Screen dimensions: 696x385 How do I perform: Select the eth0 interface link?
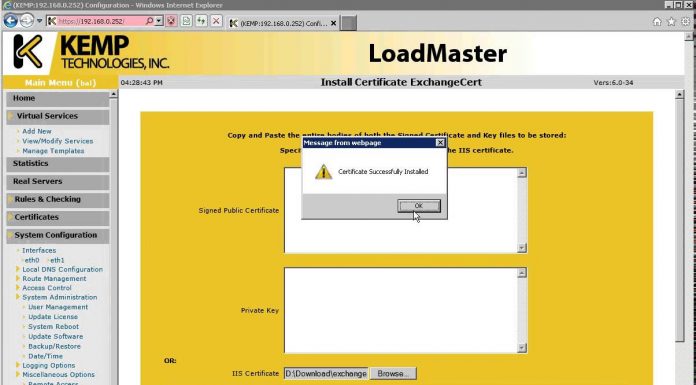[x=32, y=260]
